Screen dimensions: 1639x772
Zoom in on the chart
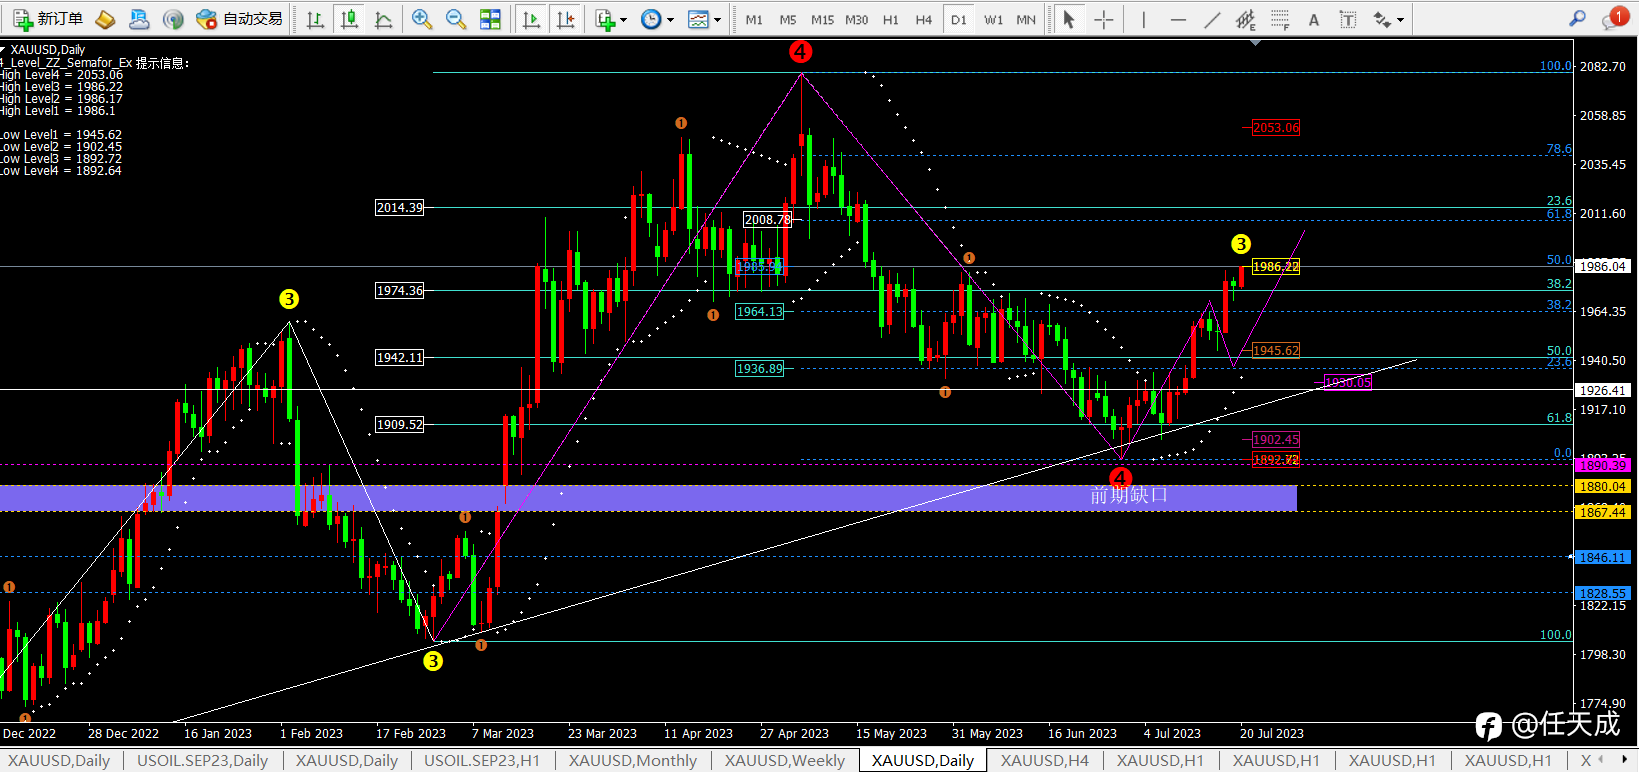point(422,19)
